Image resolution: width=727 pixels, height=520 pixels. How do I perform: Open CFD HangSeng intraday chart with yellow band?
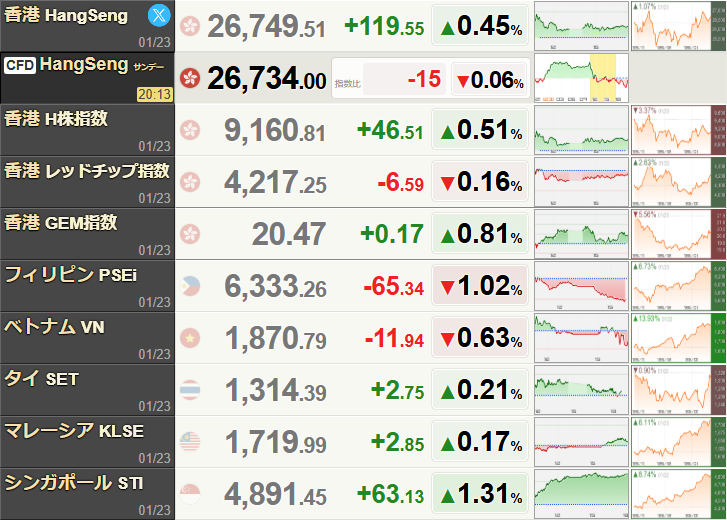(581, 78)
